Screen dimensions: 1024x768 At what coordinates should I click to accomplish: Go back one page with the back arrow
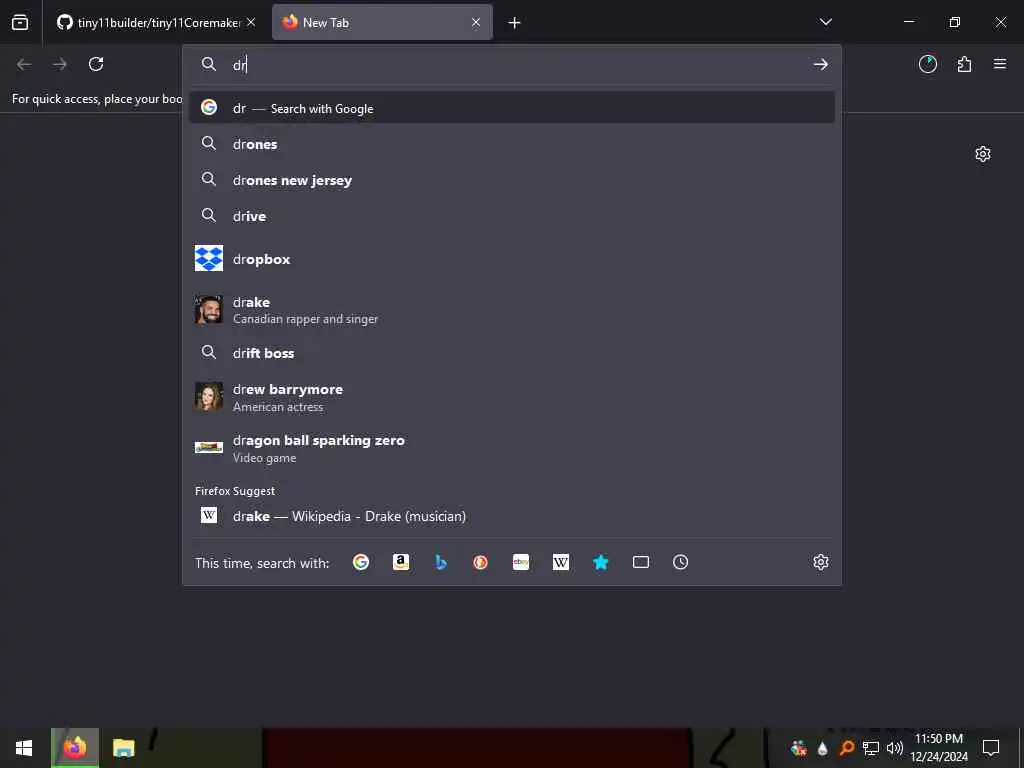click(x=24, y=64)
